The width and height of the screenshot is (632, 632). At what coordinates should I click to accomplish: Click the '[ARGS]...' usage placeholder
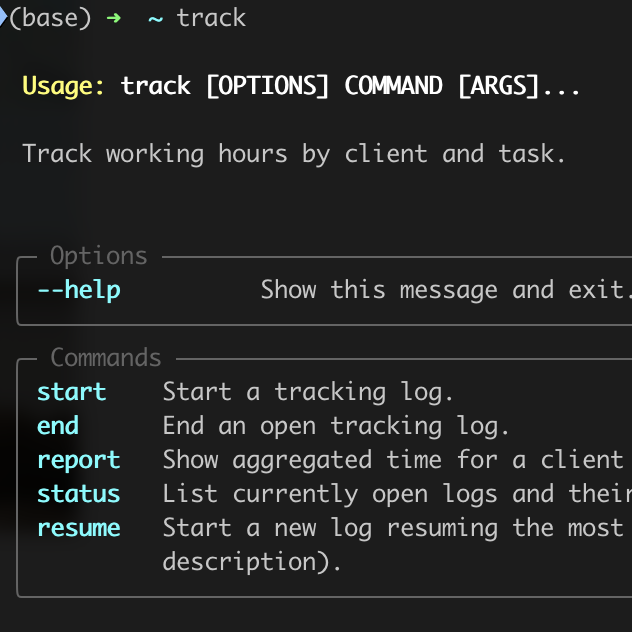click(x=519, y=86)
